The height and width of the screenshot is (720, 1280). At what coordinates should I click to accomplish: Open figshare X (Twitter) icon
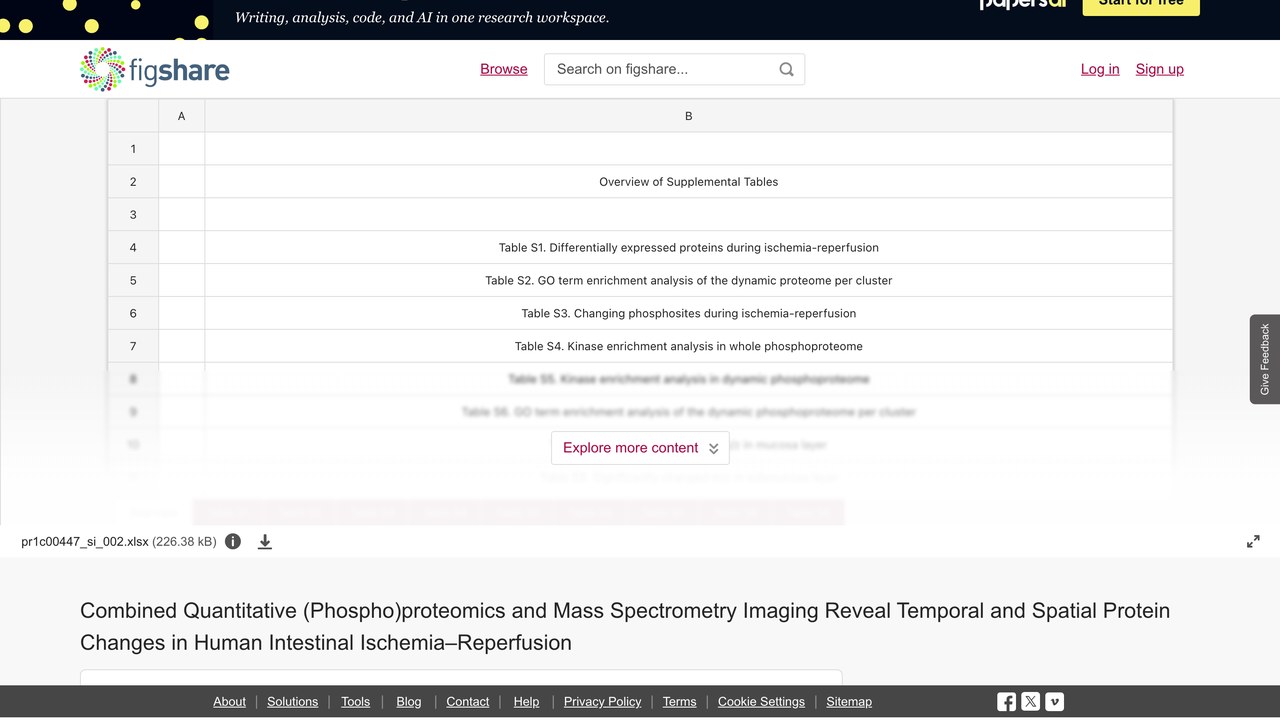pyautogui.click(x=1031, y=702)
